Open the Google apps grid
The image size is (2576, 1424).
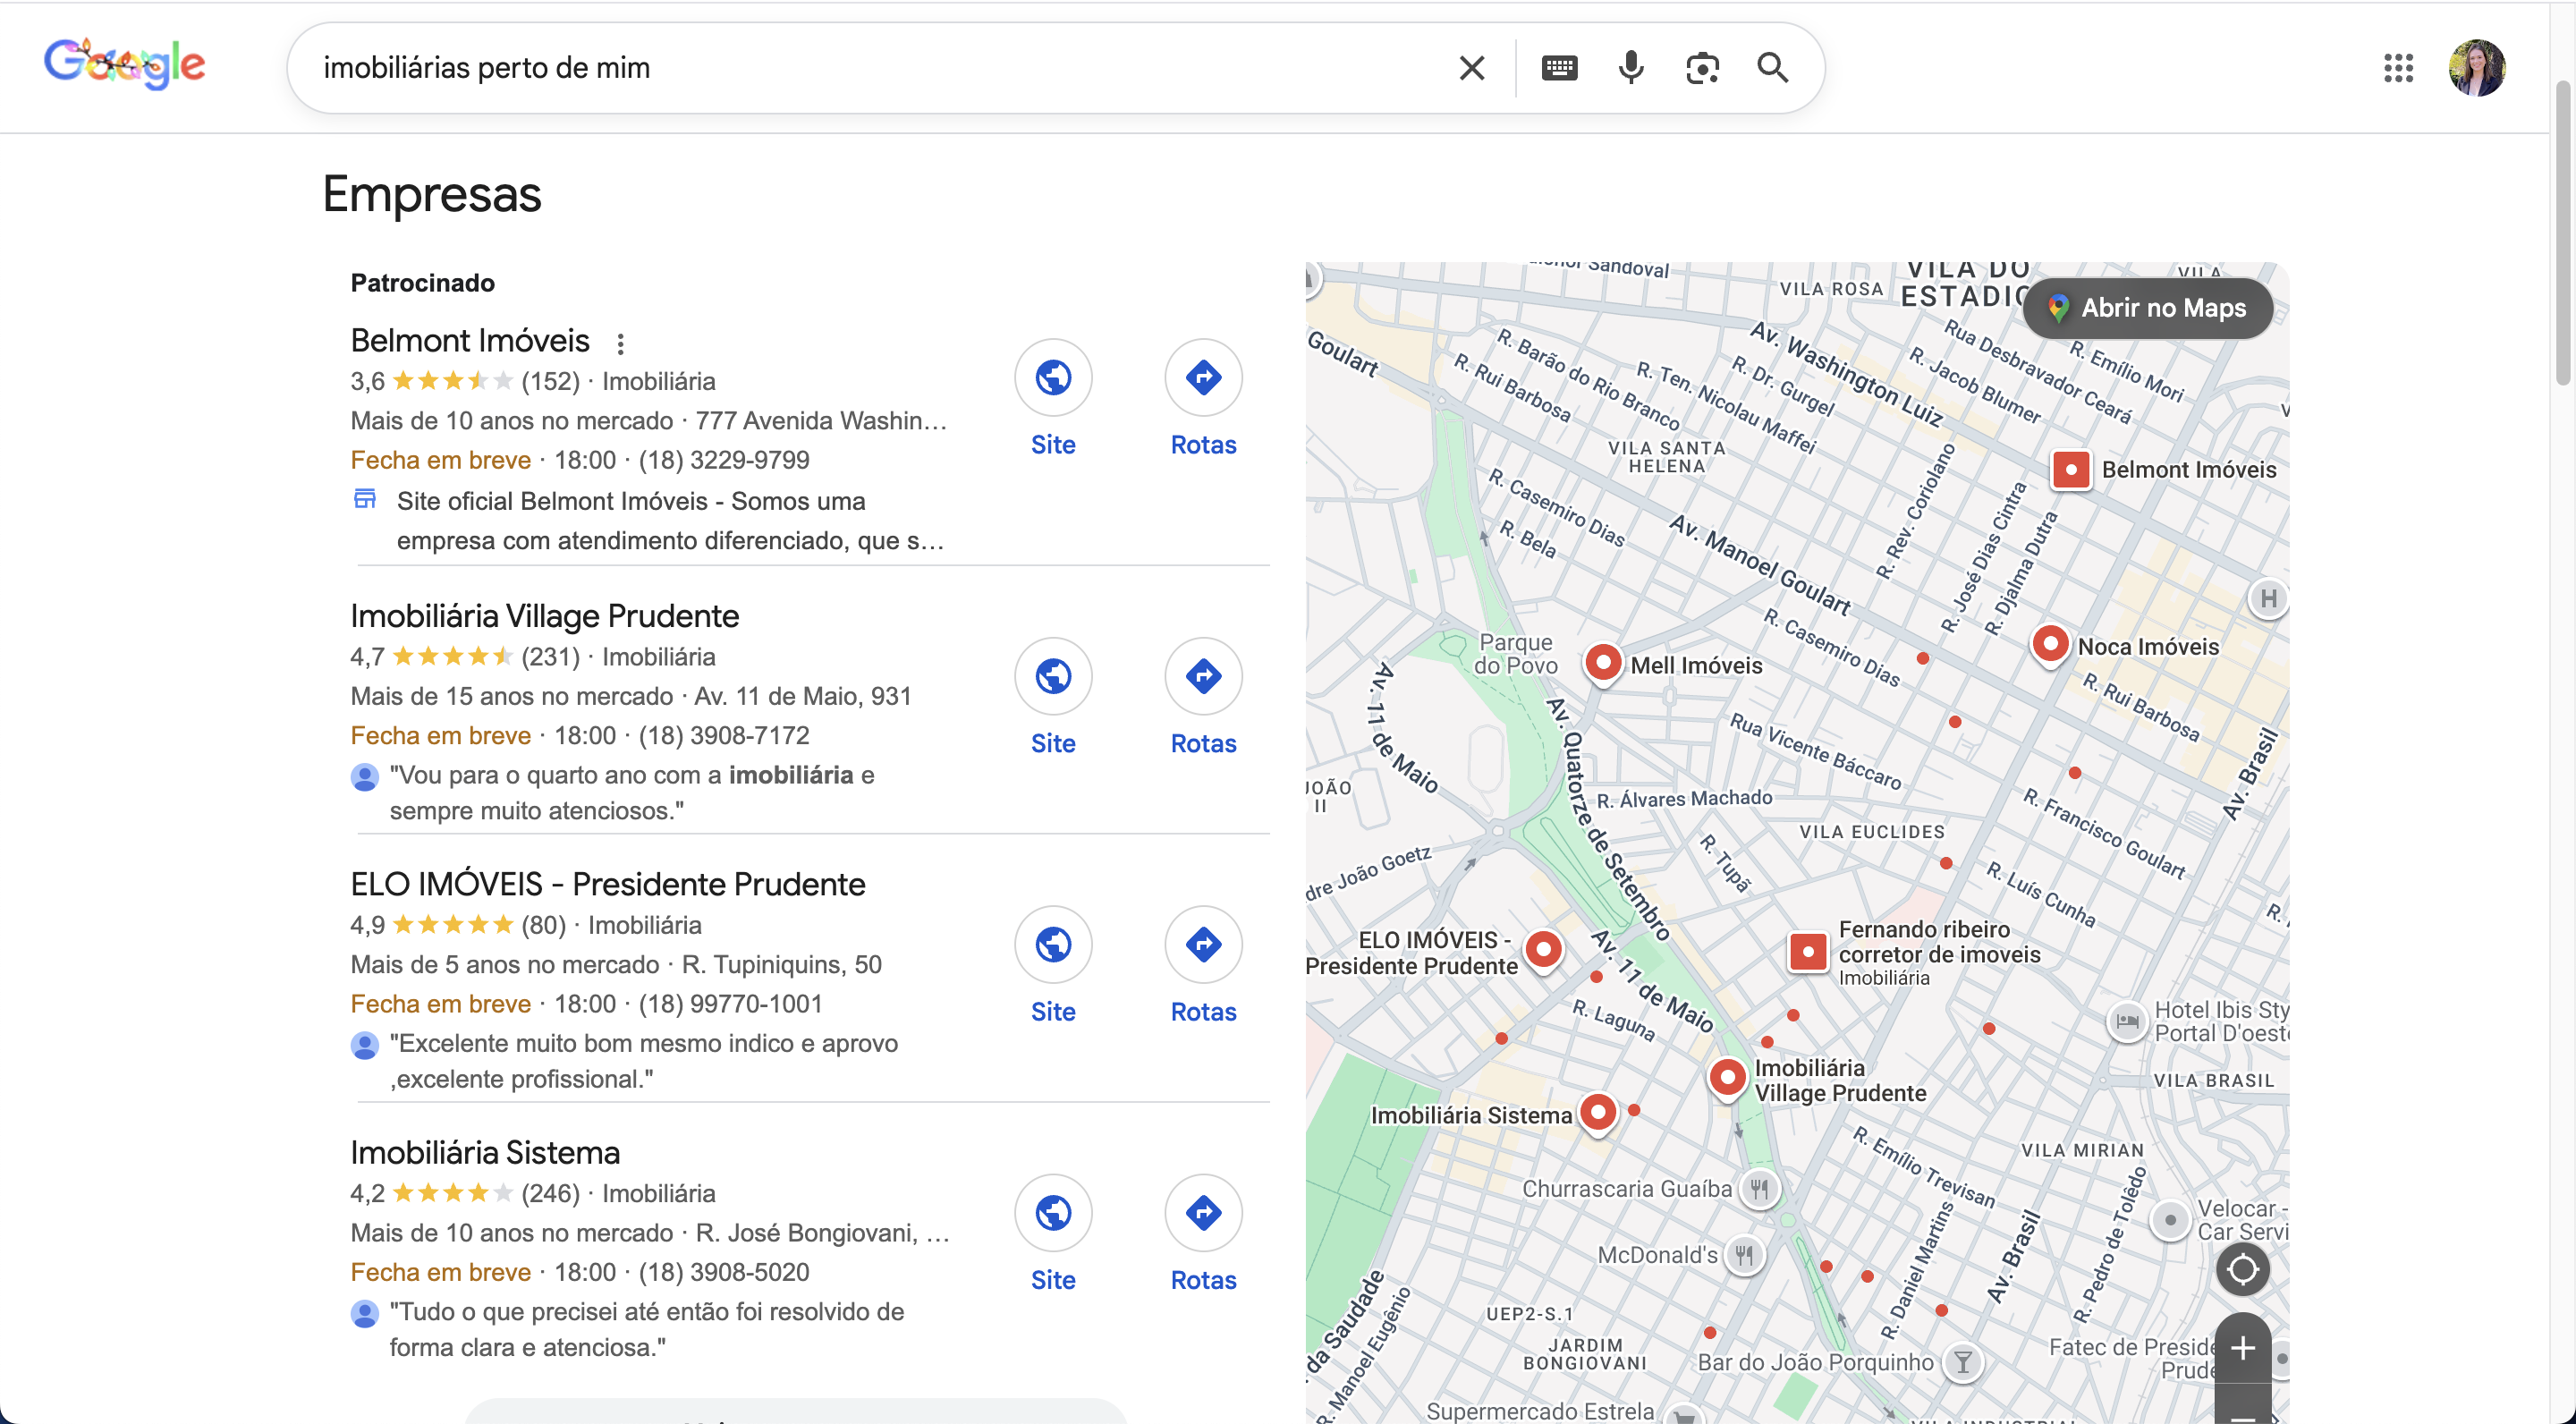pos(2397,68)
